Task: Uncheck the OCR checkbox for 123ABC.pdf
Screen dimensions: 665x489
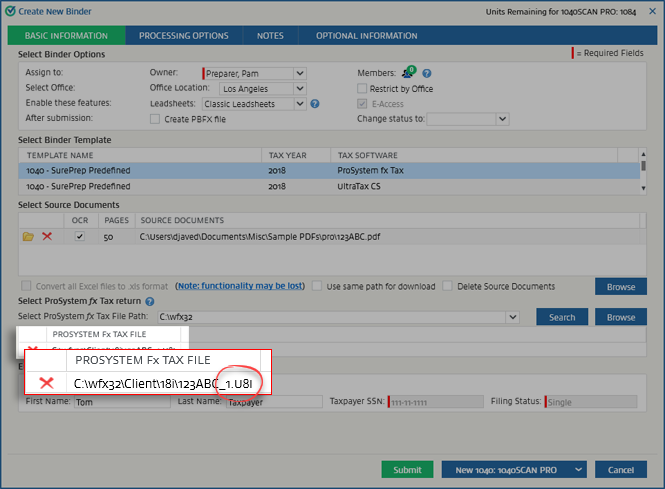Action: tap(80, 236)
